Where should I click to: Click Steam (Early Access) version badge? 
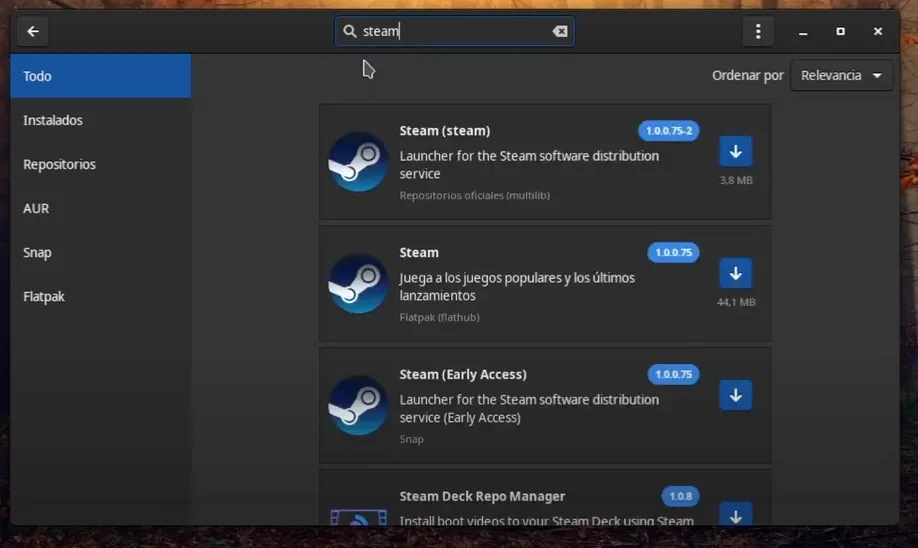pyautogui.click(x=673, y=374)
